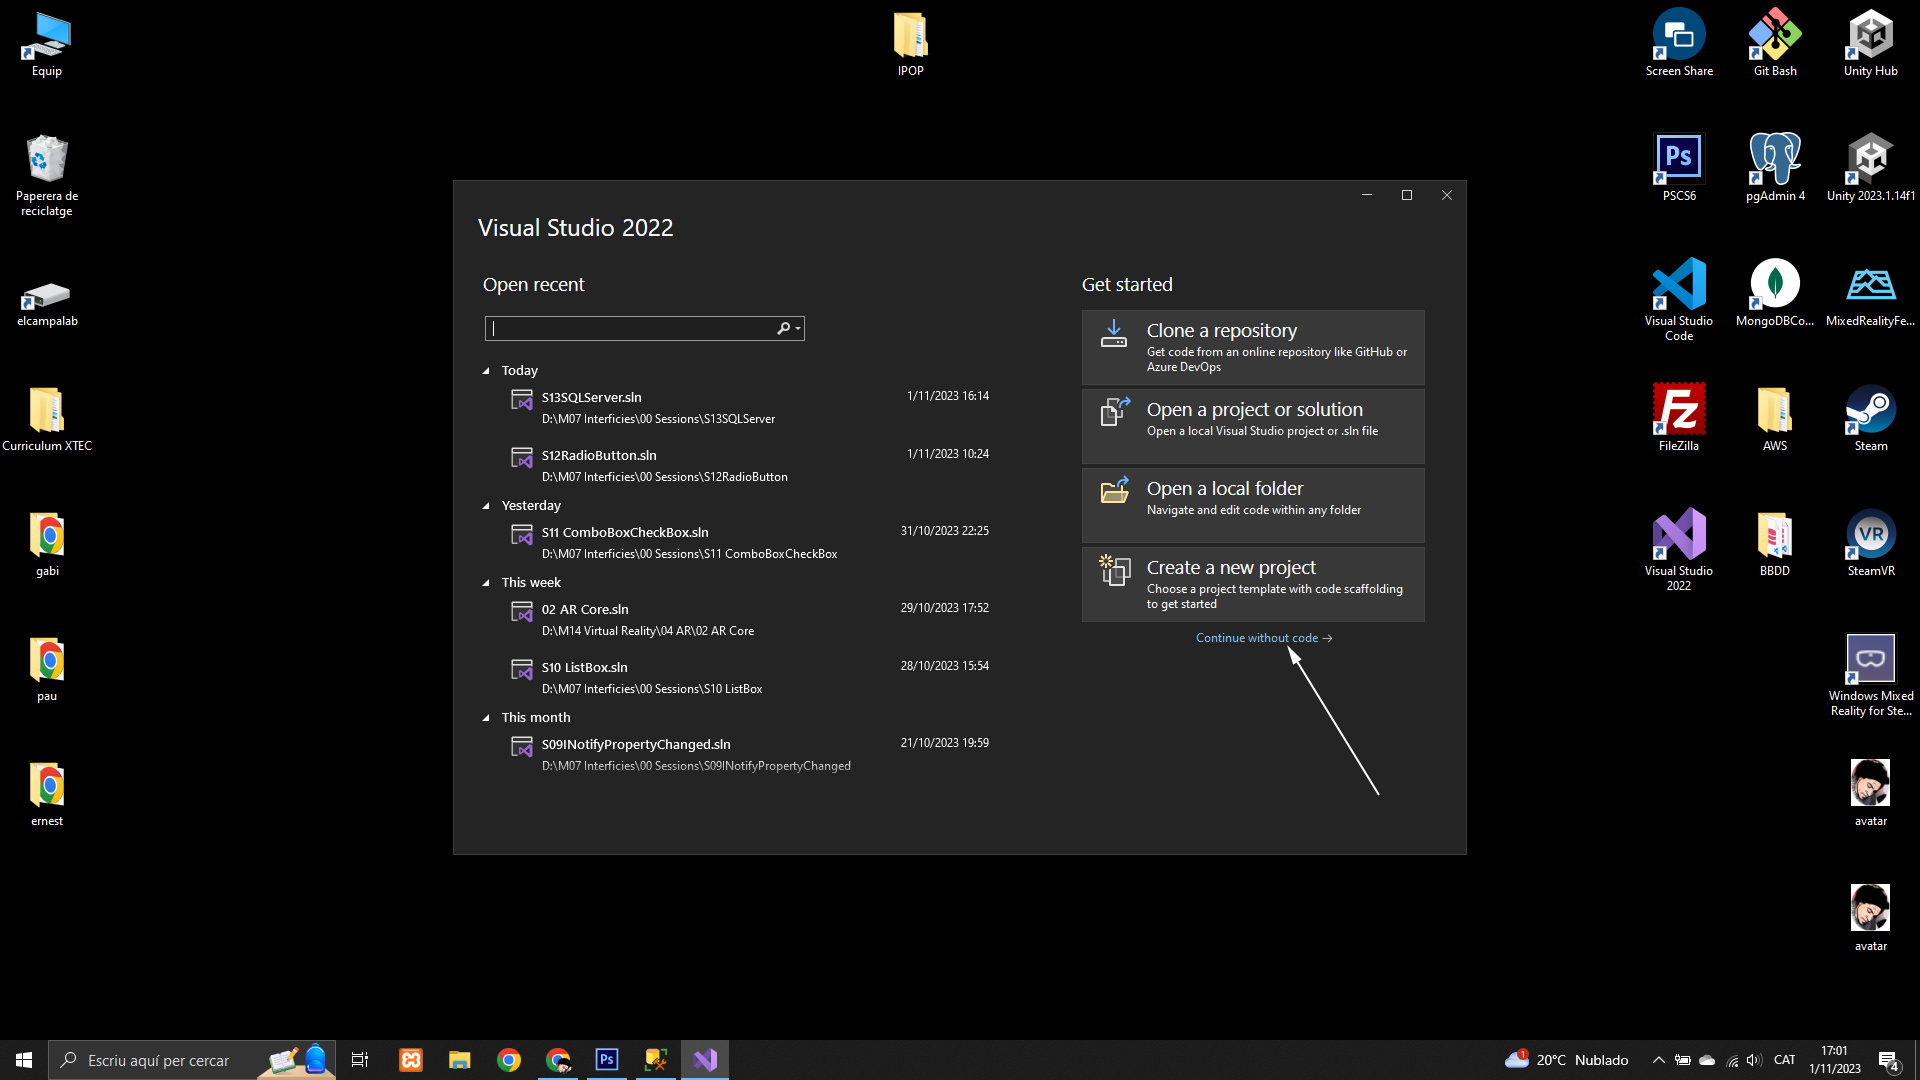
Task: Click the S13SQLServer.sln solution icon
Action: pyautogui.click(x=521, y=400)
